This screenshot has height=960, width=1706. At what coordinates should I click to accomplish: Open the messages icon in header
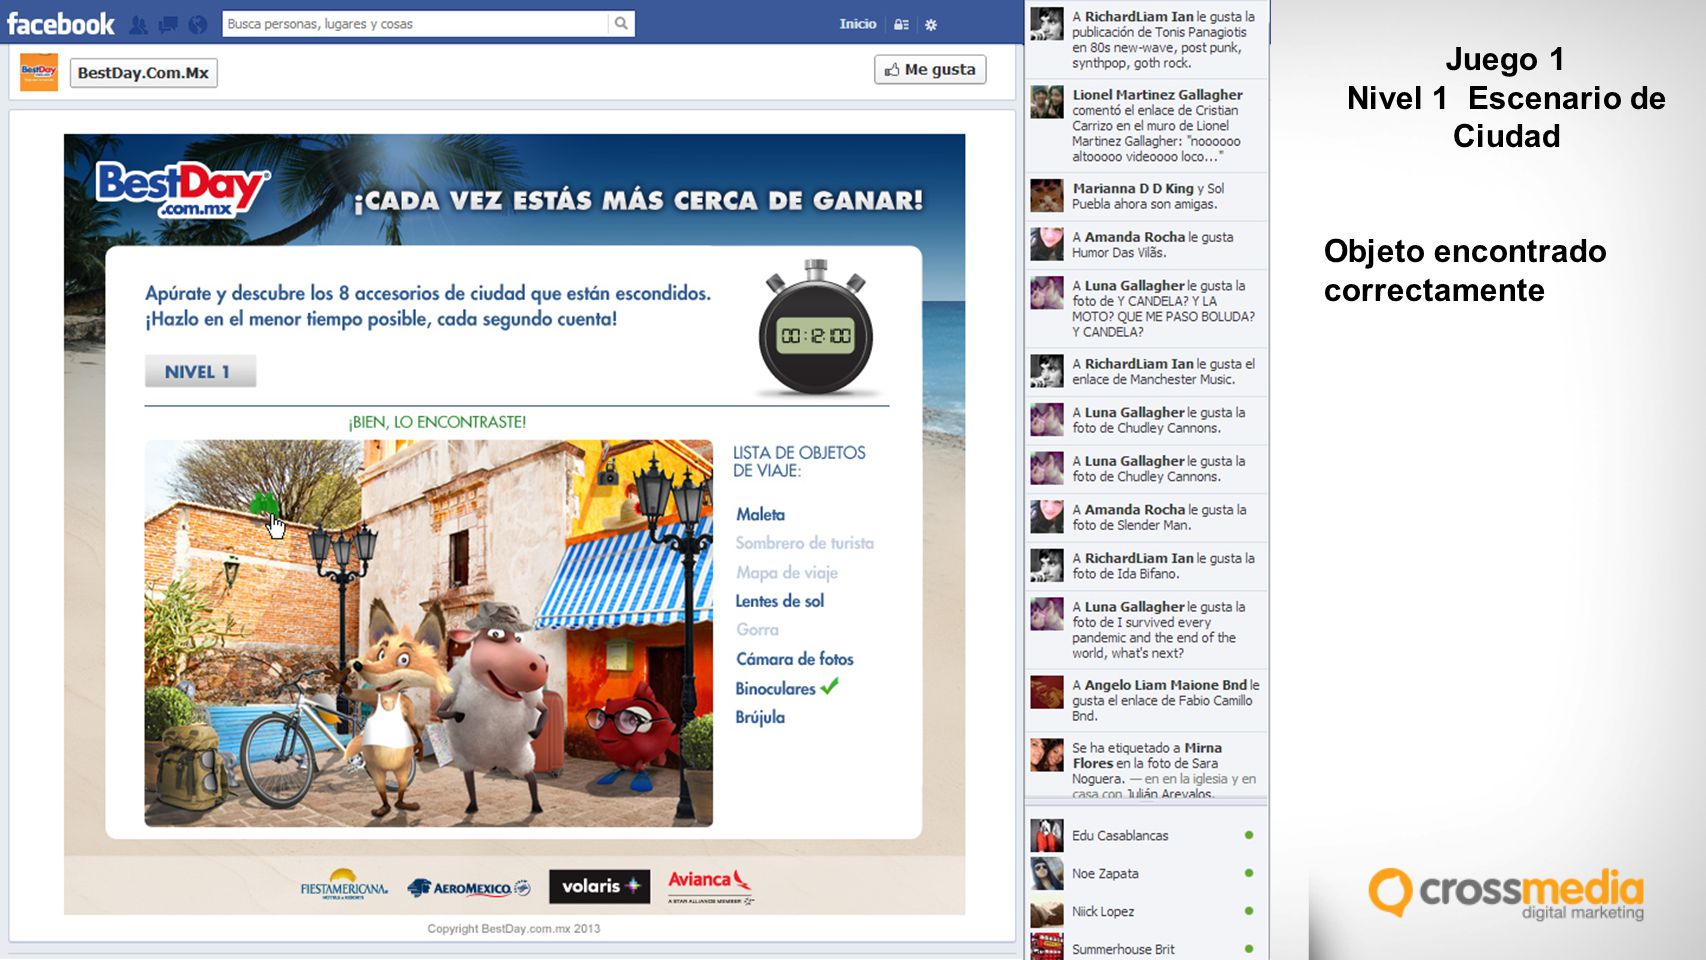point(168,24)
